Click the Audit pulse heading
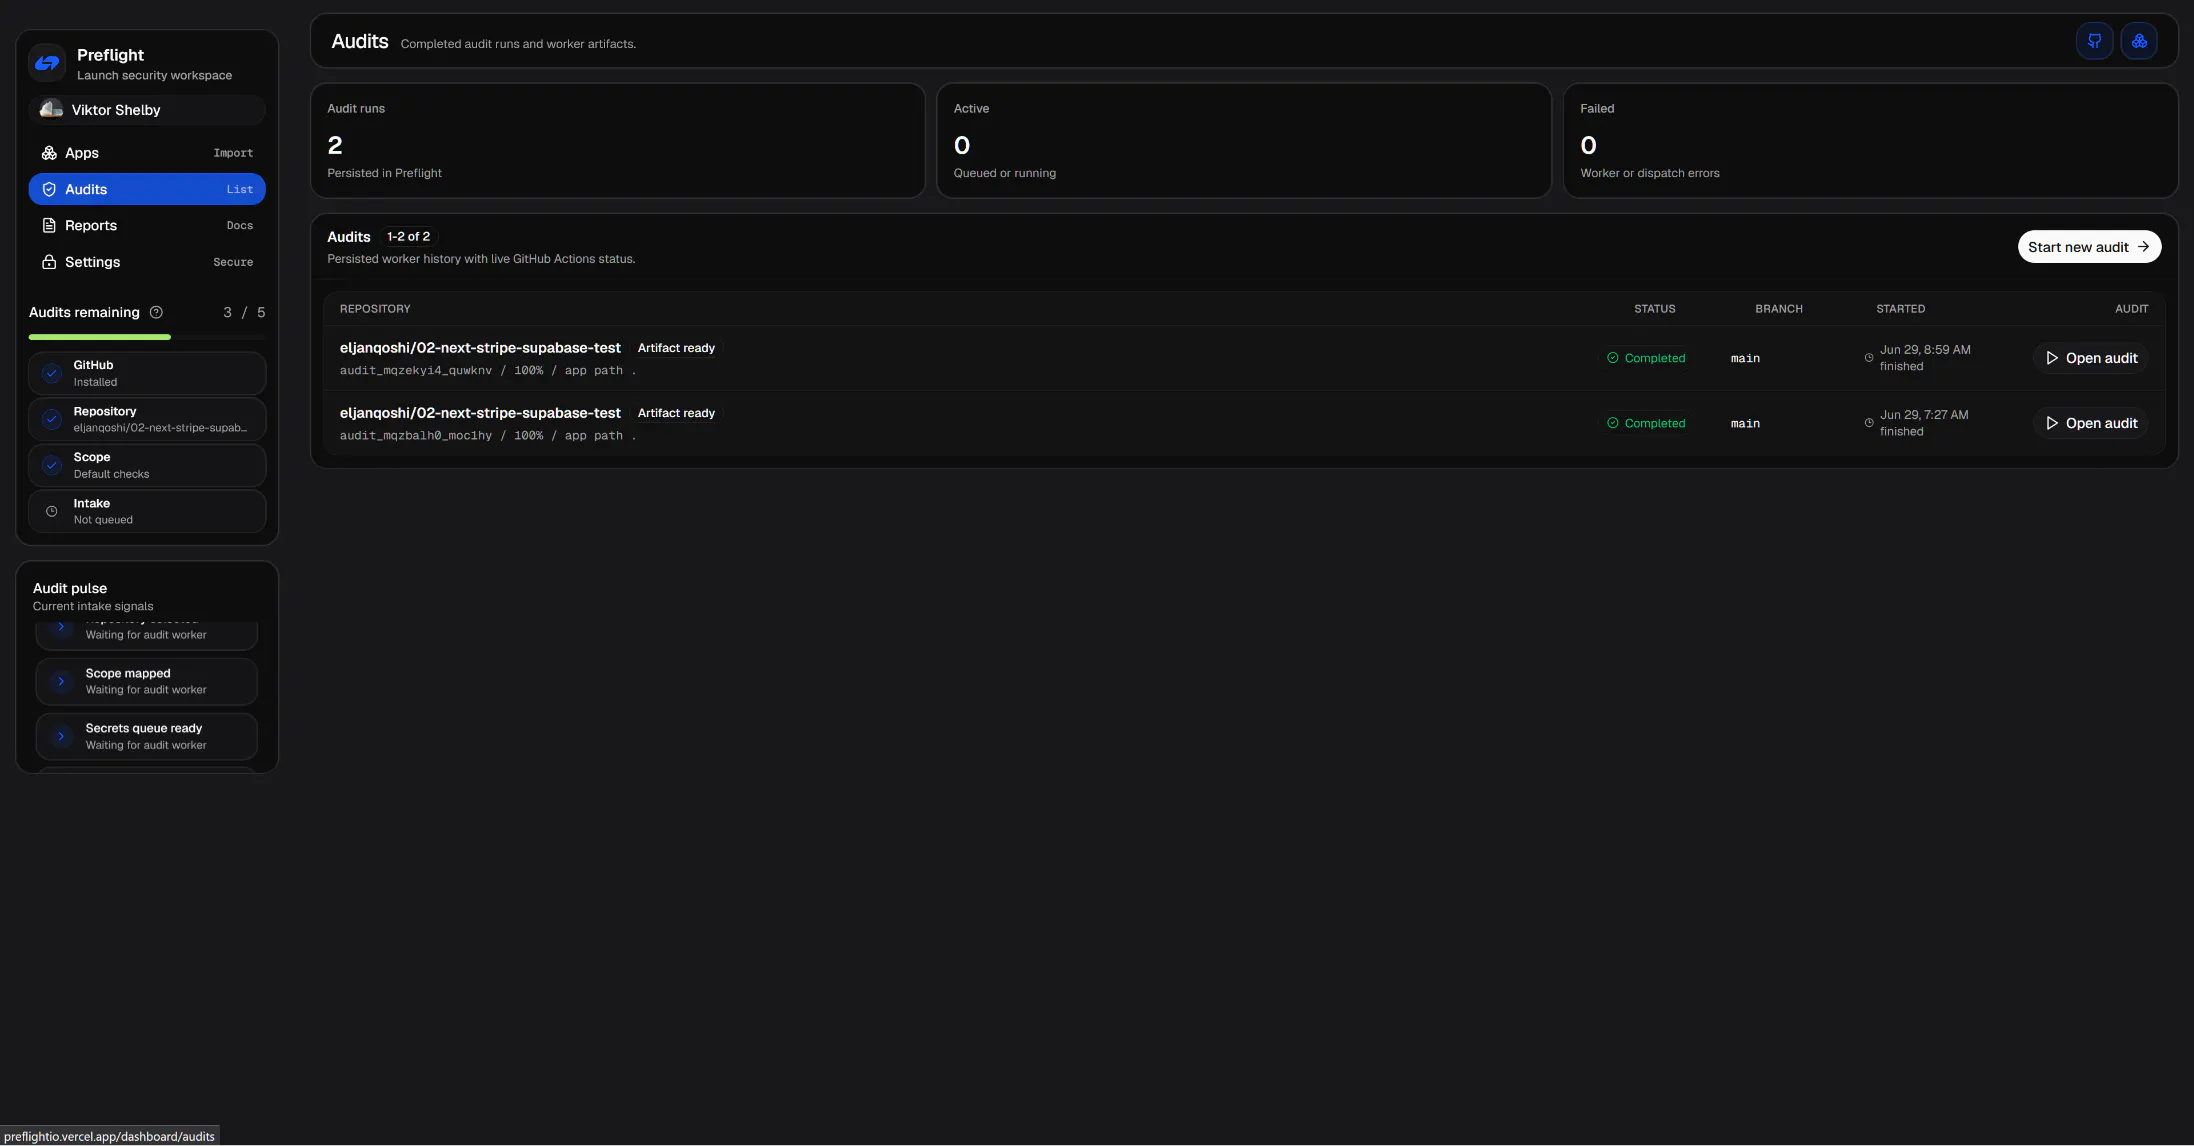Screen dimensions: 2194x1146 coord(70,588)
